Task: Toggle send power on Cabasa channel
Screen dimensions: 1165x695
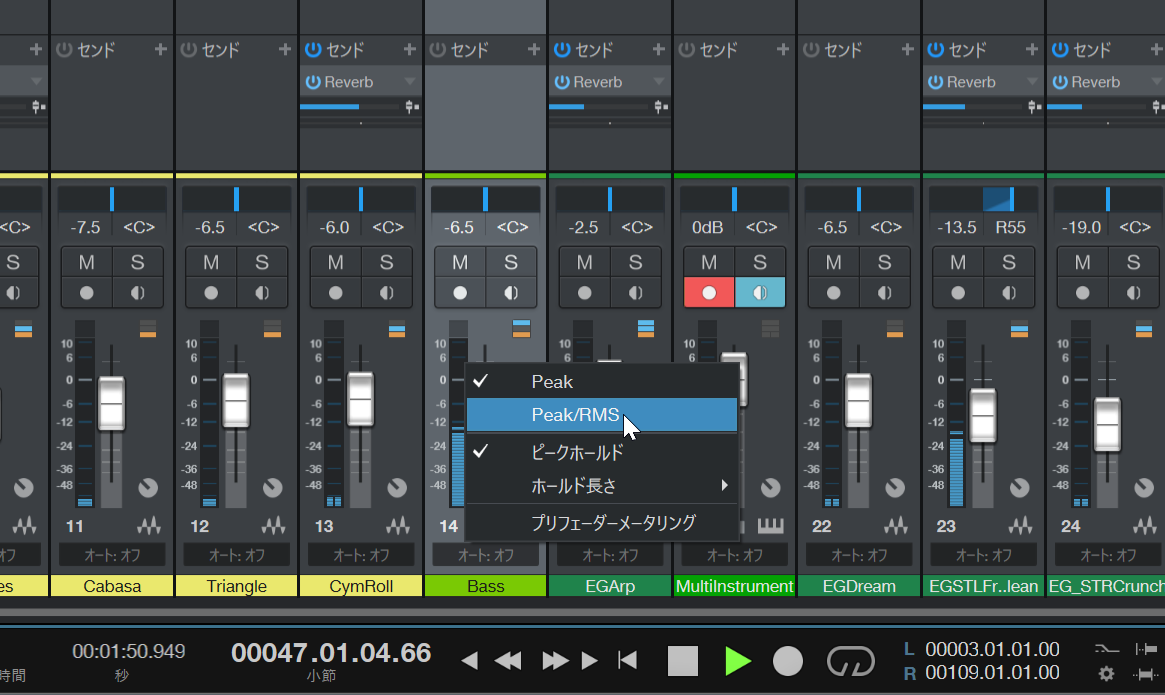Action: coord(64,50)
